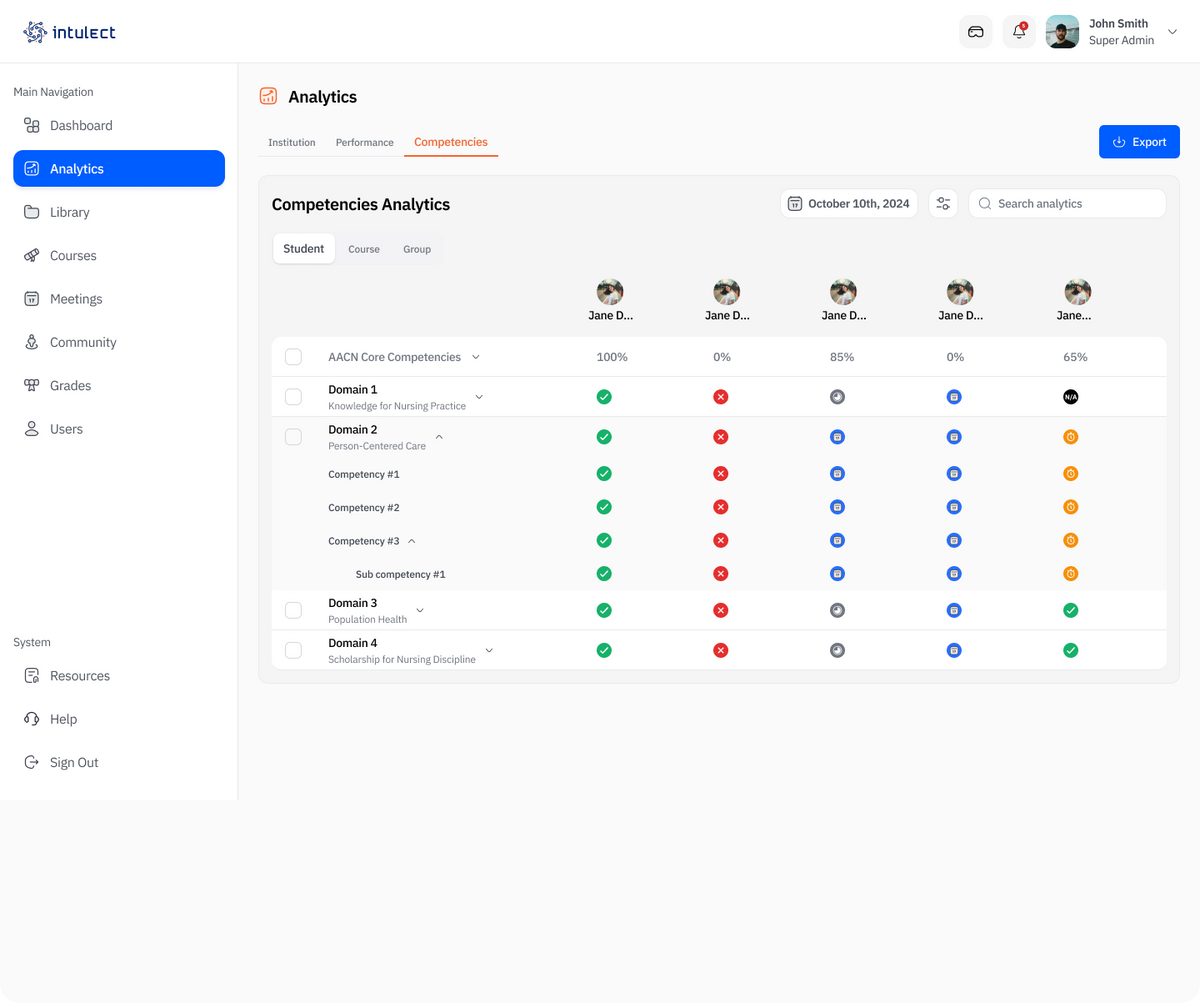Select the Competencies tab

451,142
